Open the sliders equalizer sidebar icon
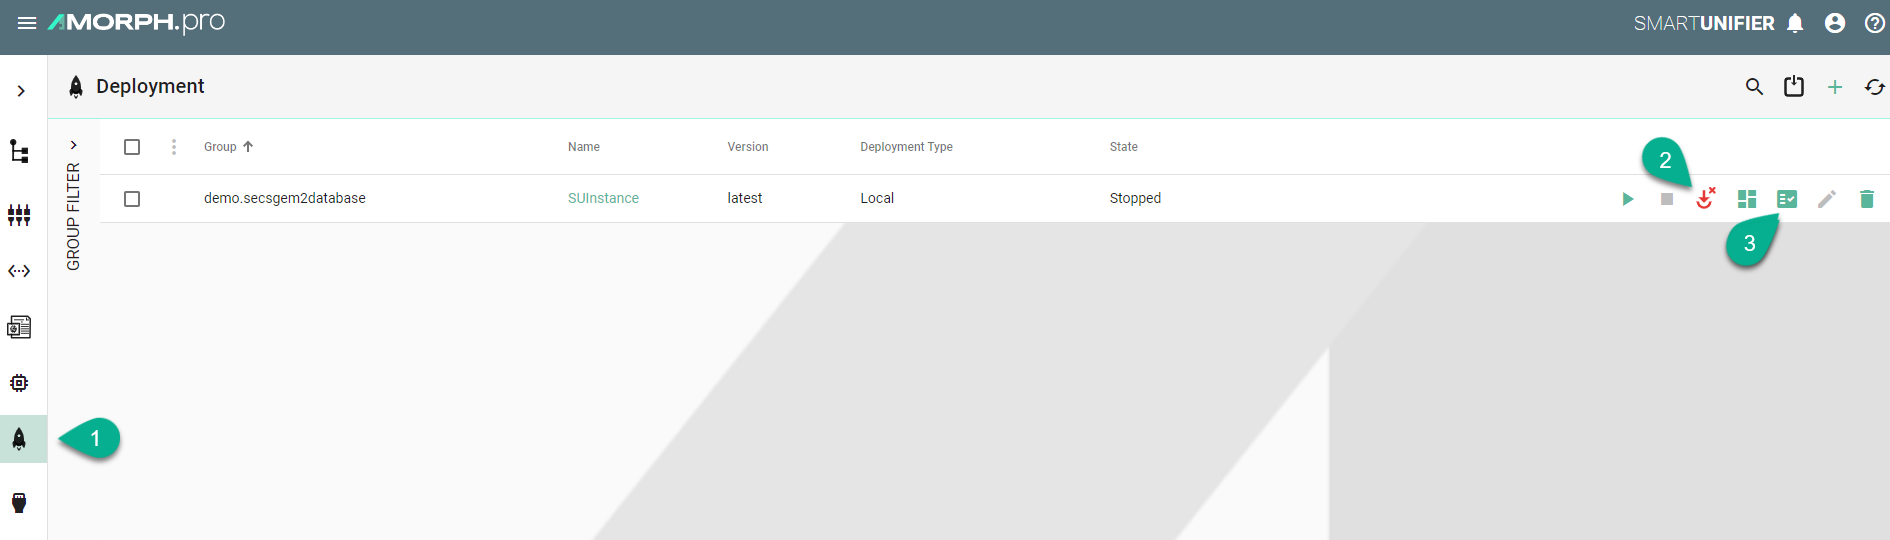This screenshot has height=540, width=1890. [19, 215]
